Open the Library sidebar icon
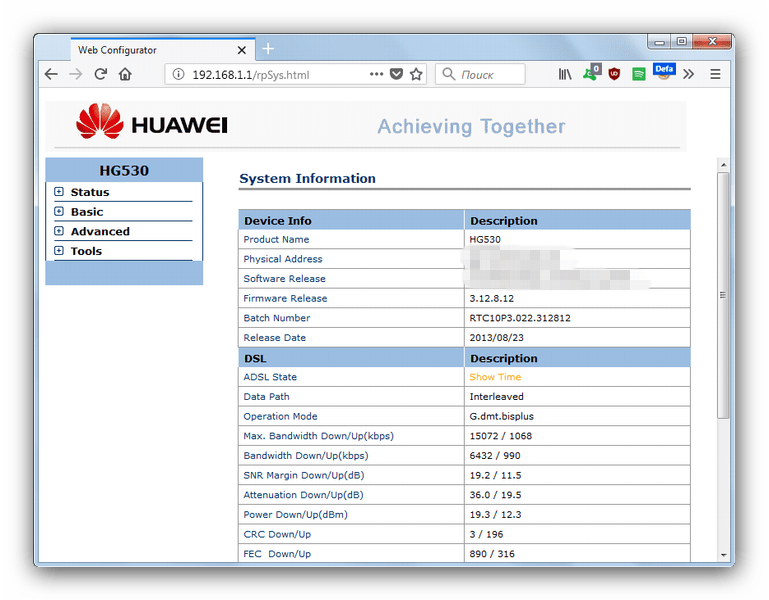The image size is (769, 600). click(x=565, y=74)
